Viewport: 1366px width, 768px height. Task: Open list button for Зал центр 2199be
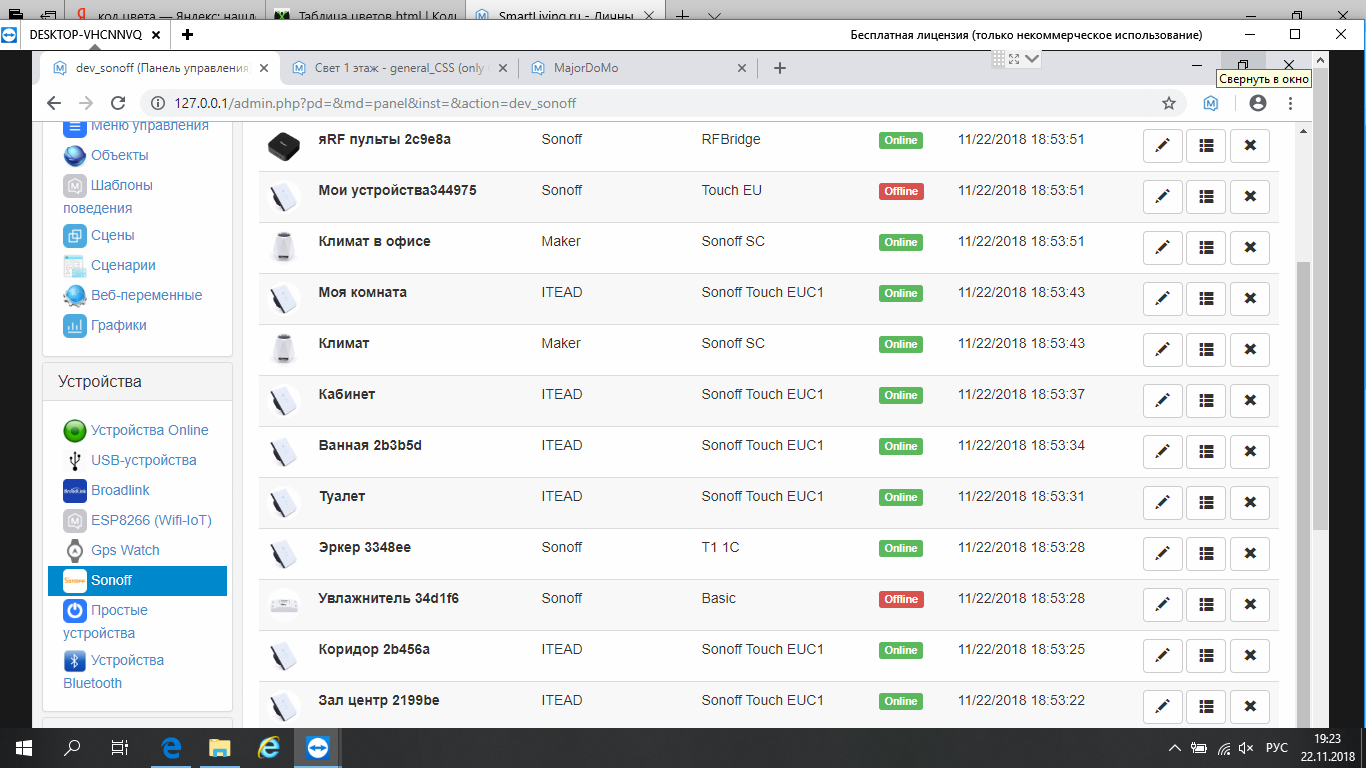click(x=1206, y=707)
